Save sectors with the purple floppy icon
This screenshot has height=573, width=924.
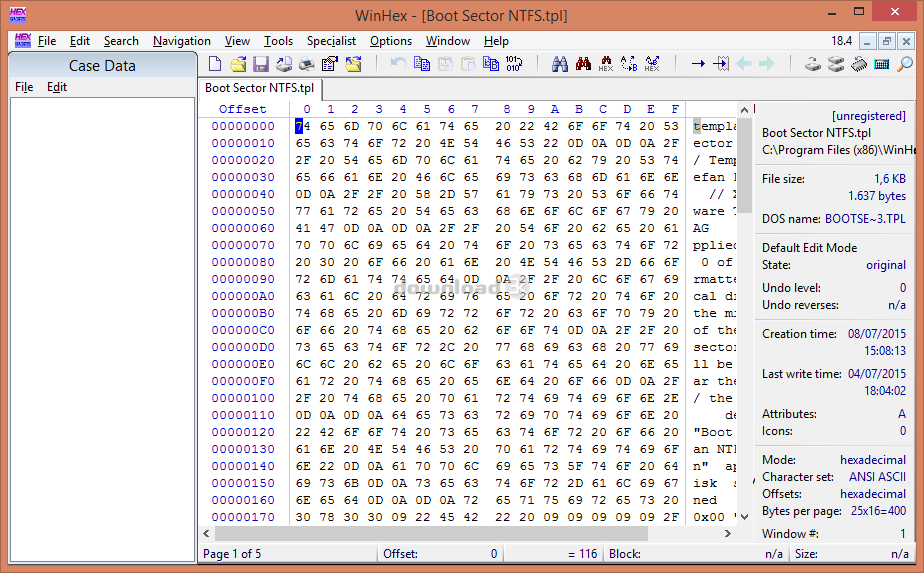(261, 64)
